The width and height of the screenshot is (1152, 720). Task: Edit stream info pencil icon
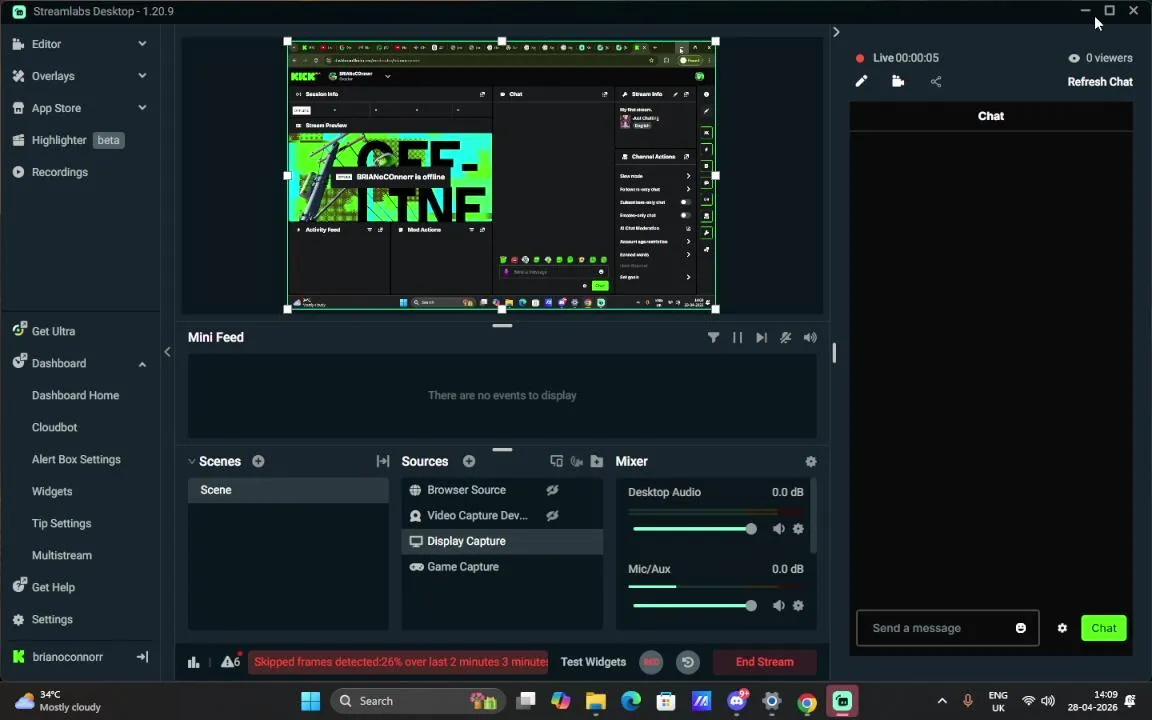[x=861, y=82]
